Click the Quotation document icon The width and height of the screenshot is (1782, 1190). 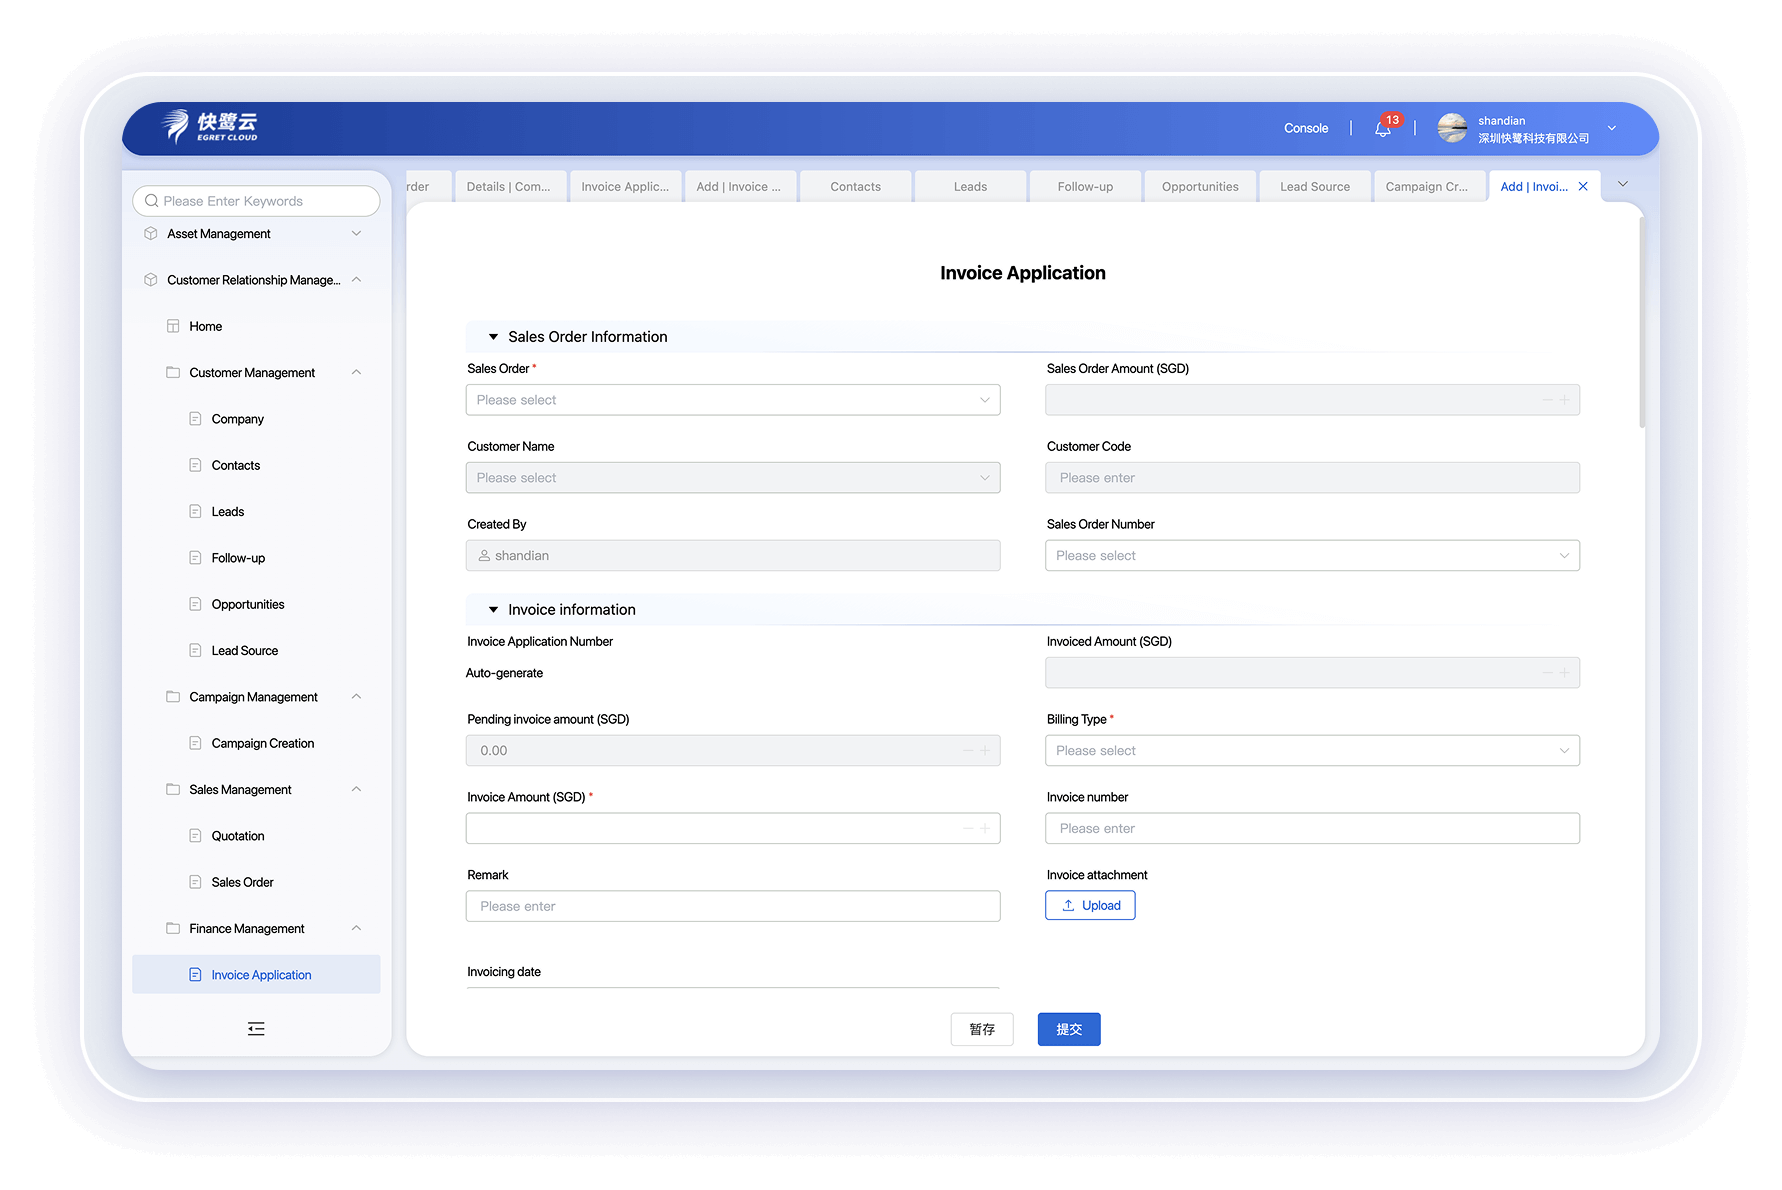tap(194, 835)
